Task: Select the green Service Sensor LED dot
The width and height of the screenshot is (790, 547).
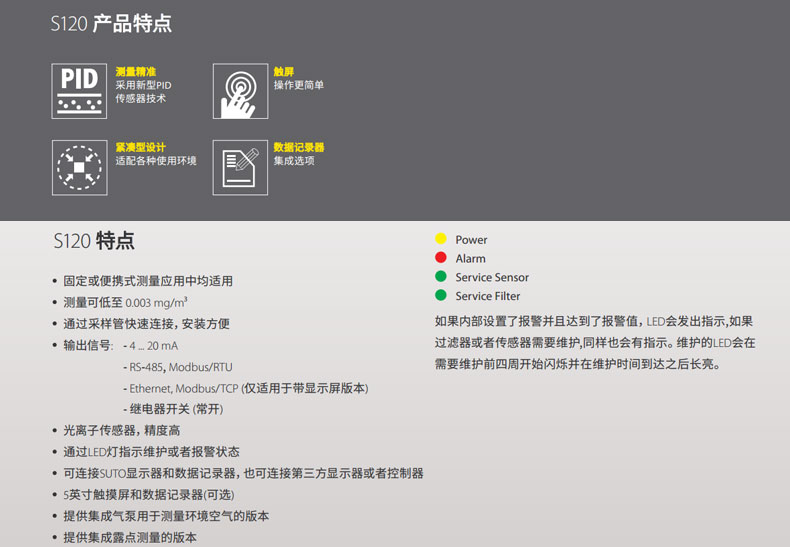Action: 440,277
